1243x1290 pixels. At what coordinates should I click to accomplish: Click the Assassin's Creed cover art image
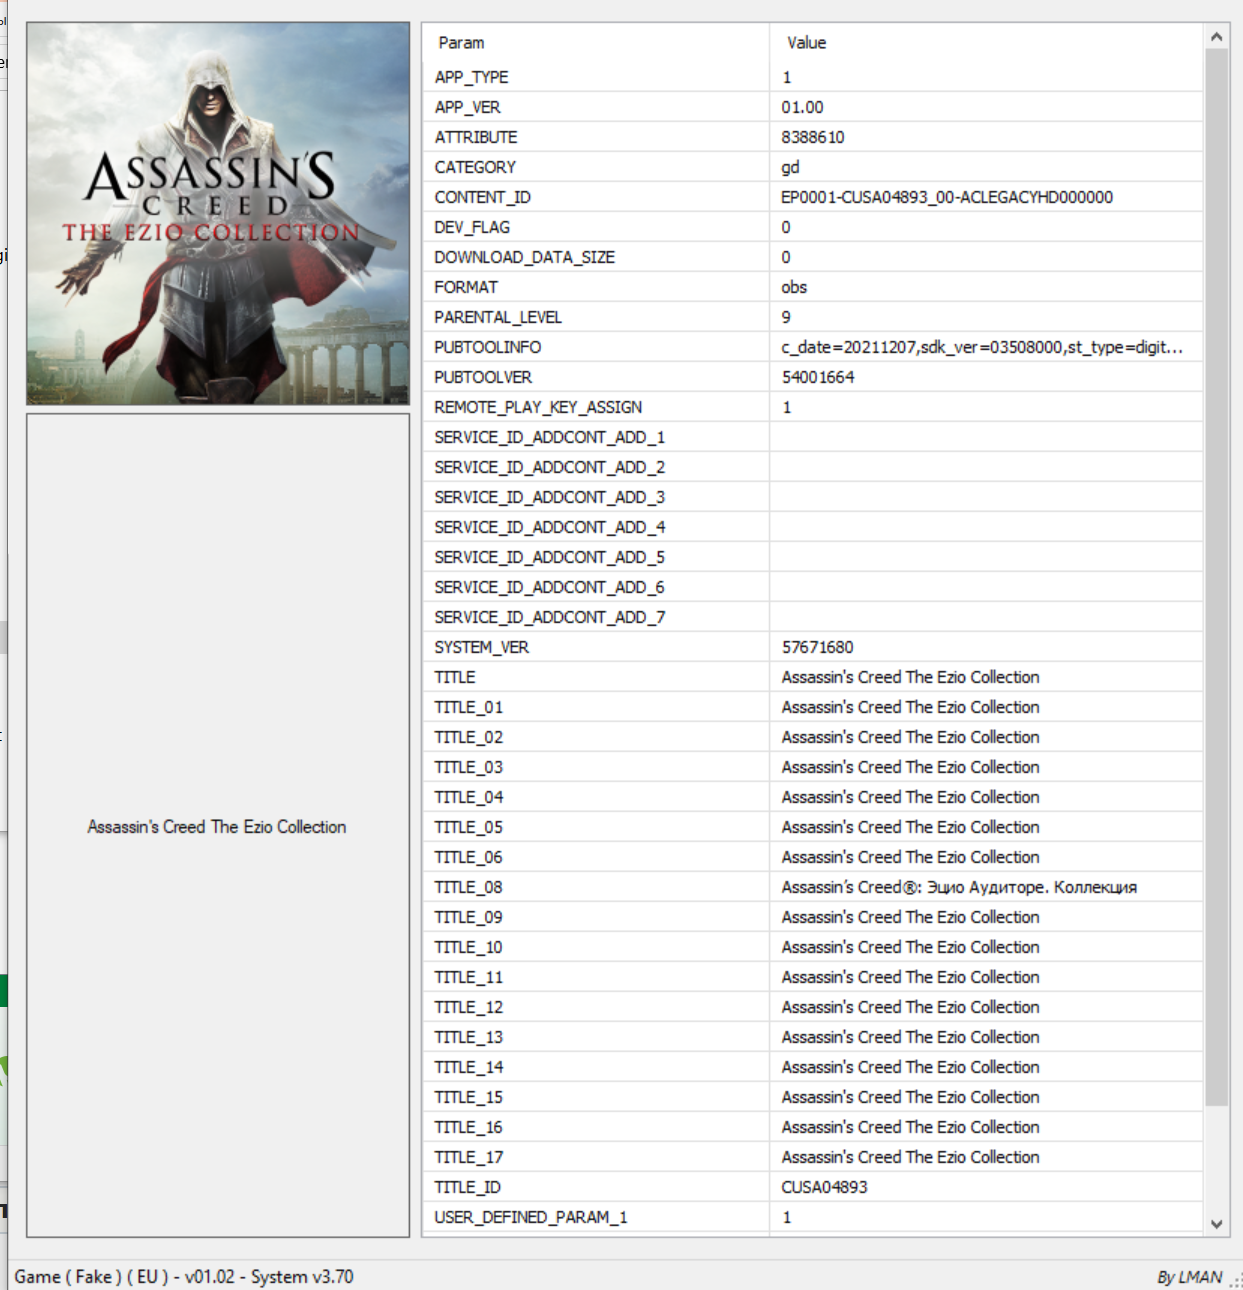(218, 214)
